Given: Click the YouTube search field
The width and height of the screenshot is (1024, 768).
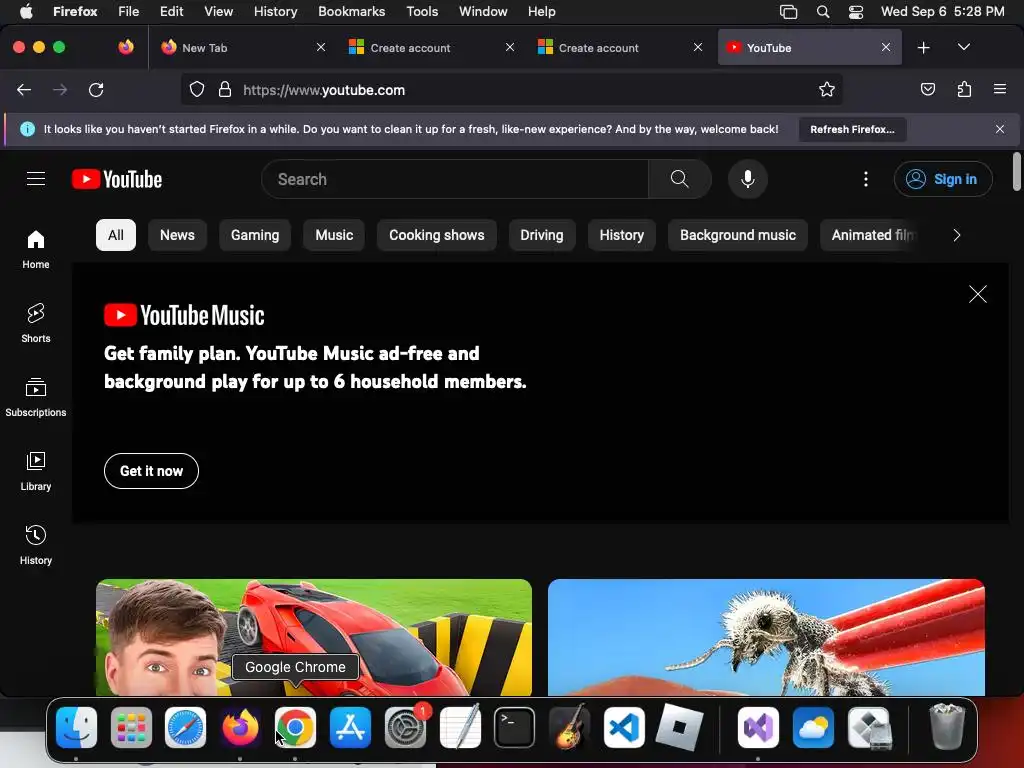Looking at the screenshot, I should 455,179.
